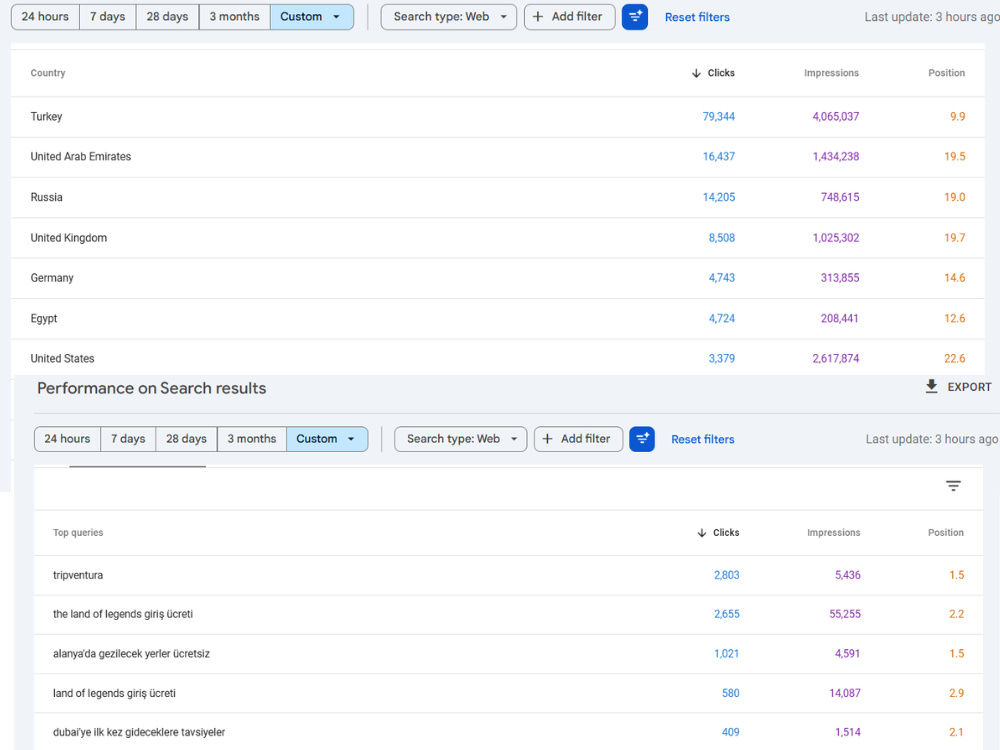Select the upper 7 days range tab
1000x750 pixels.
(107, 17)
